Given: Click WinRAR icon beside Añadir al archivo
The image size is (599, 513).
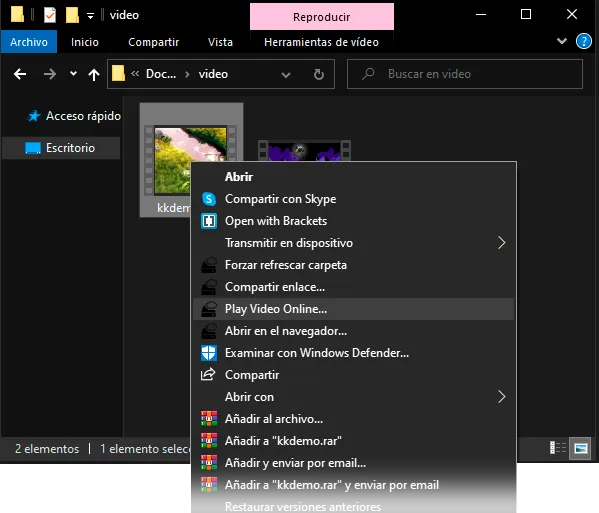Looking at the screenshot, I should point(209,419).
